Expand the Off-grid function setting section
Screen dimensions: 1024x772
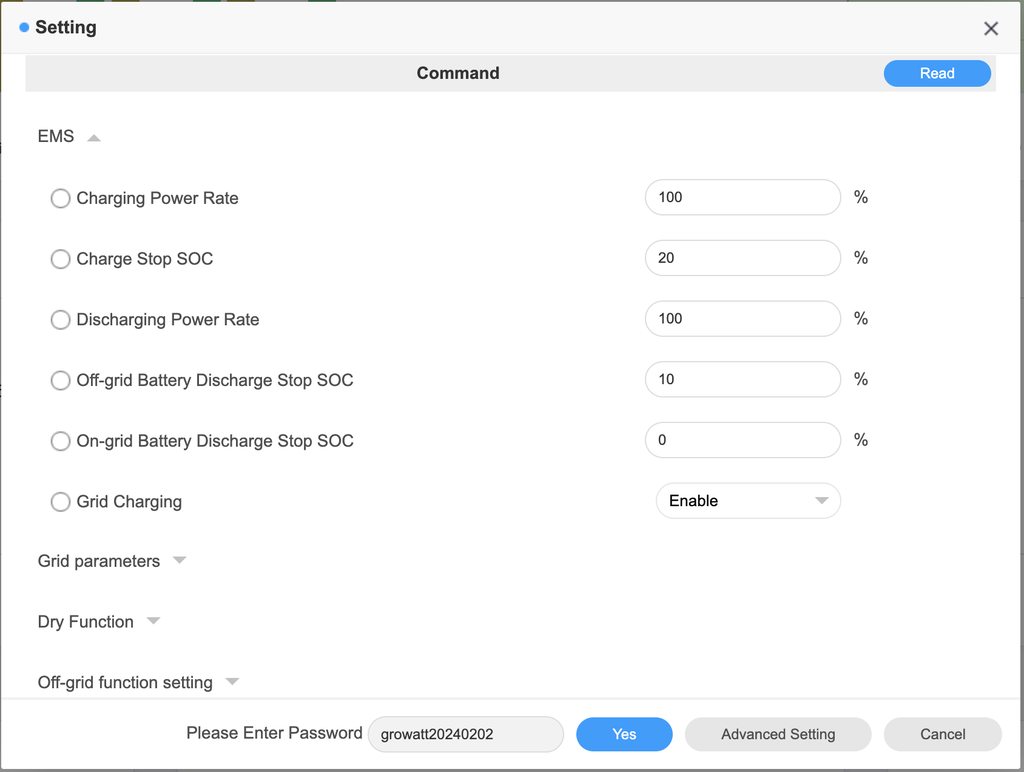point(232,682)
